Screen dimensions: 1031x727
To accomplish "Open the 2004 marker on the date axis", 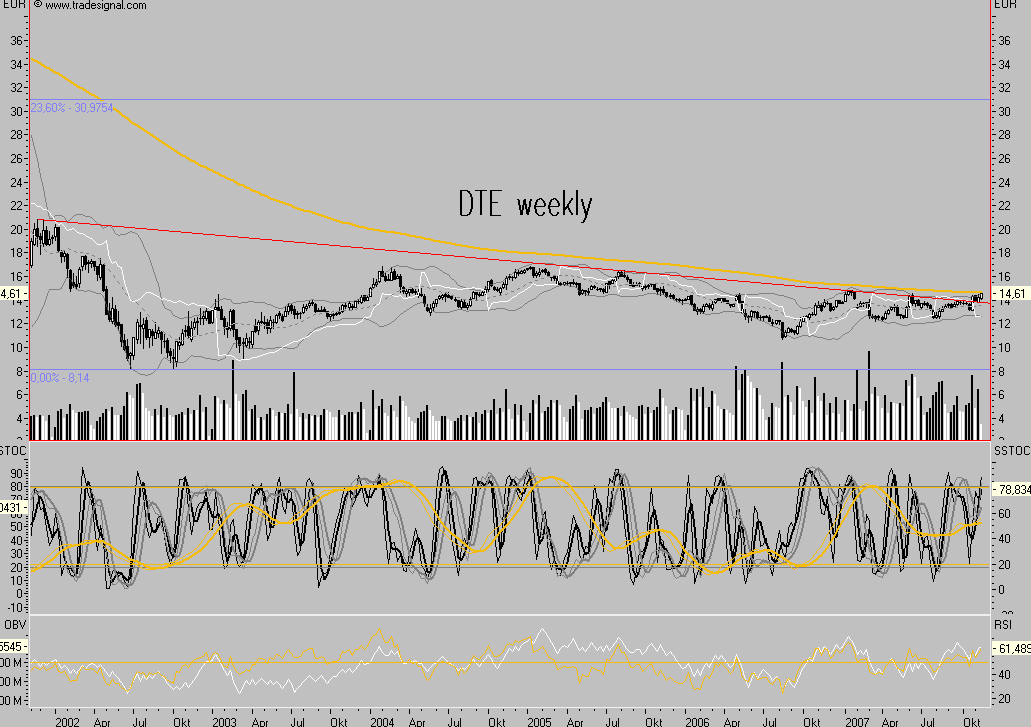I will click(383, 718).
